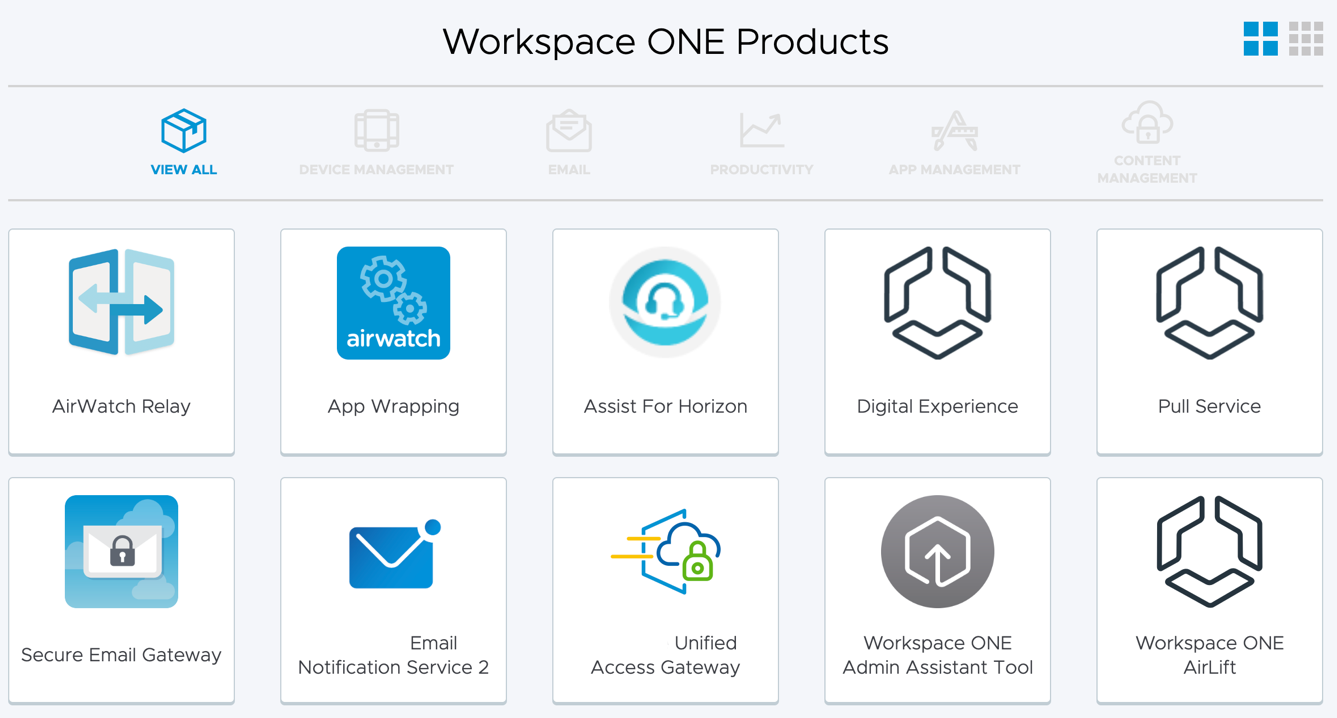Click the Digital Experience hexagon icon
The width and height of the screenshot is (1337, 718).
pyautogui.click(x=937, y=303)
